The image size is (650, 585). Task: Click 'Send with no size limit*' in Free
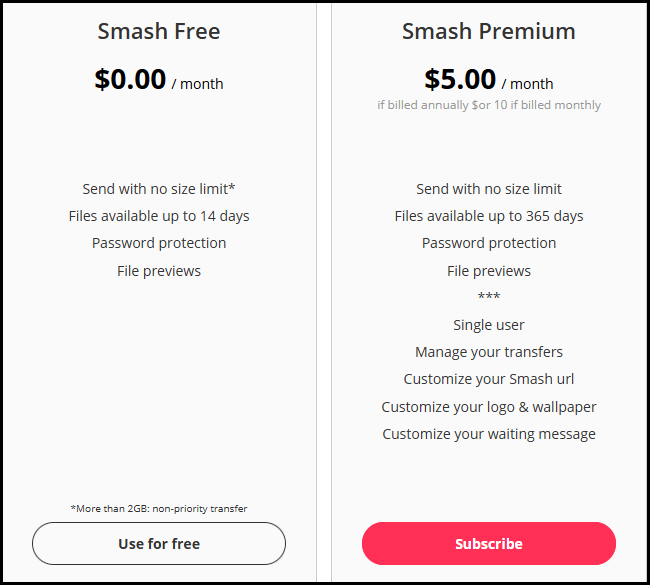[159, 189]
